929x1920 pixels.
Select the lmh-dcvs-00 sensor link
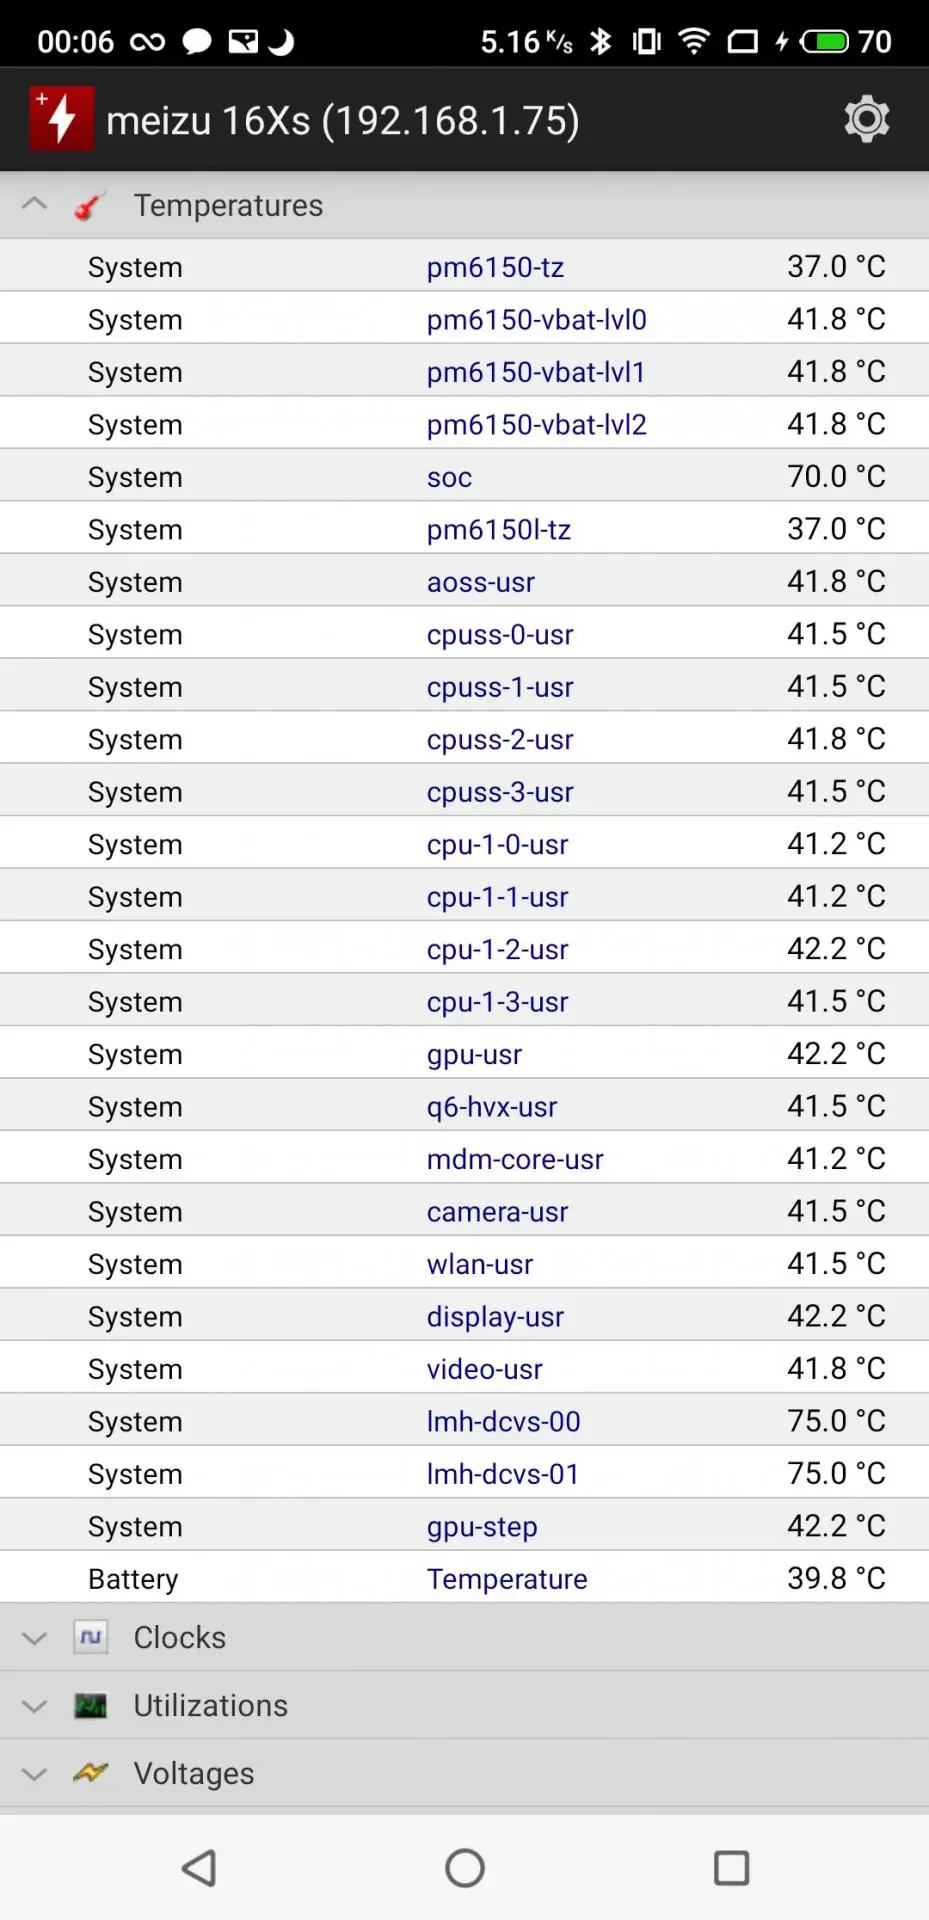pyautogui.click(x=503, y=1421)
